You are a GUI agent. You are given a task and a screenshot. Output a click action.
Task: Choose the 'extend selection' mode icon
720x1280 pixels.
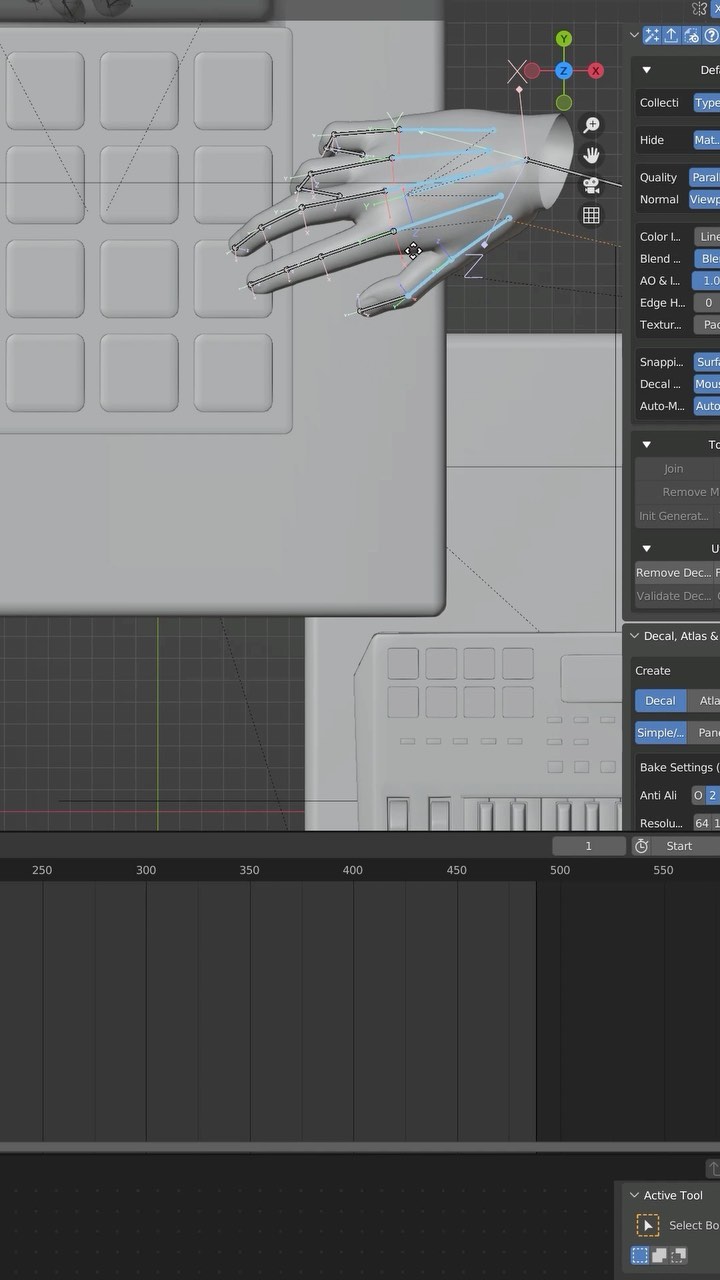659,1255
